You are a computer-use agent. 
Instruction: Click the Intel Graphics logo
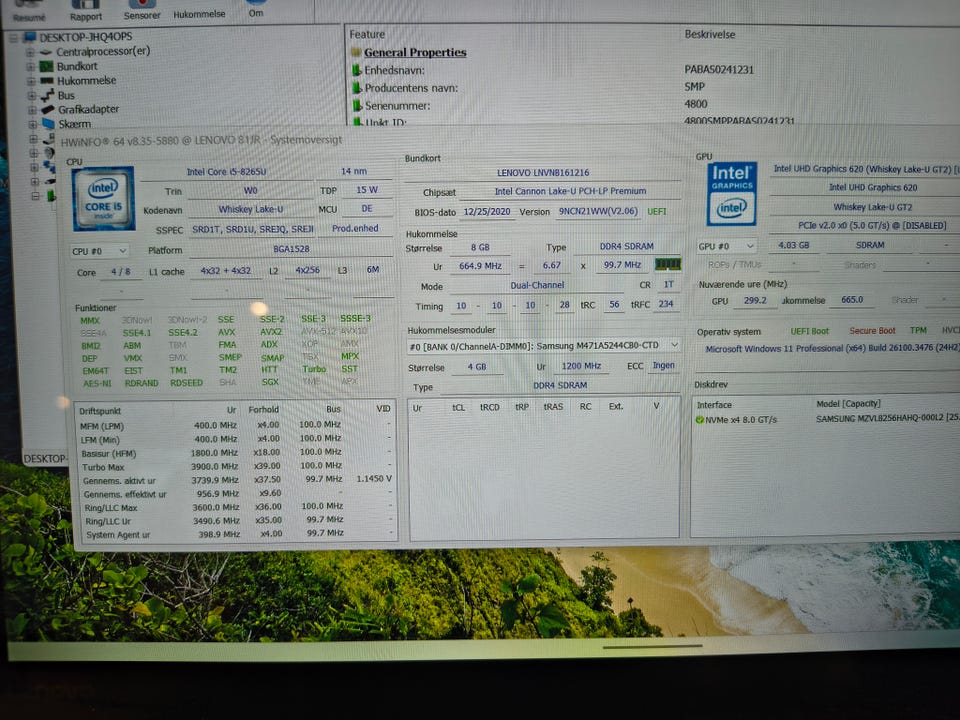(732, 193)
